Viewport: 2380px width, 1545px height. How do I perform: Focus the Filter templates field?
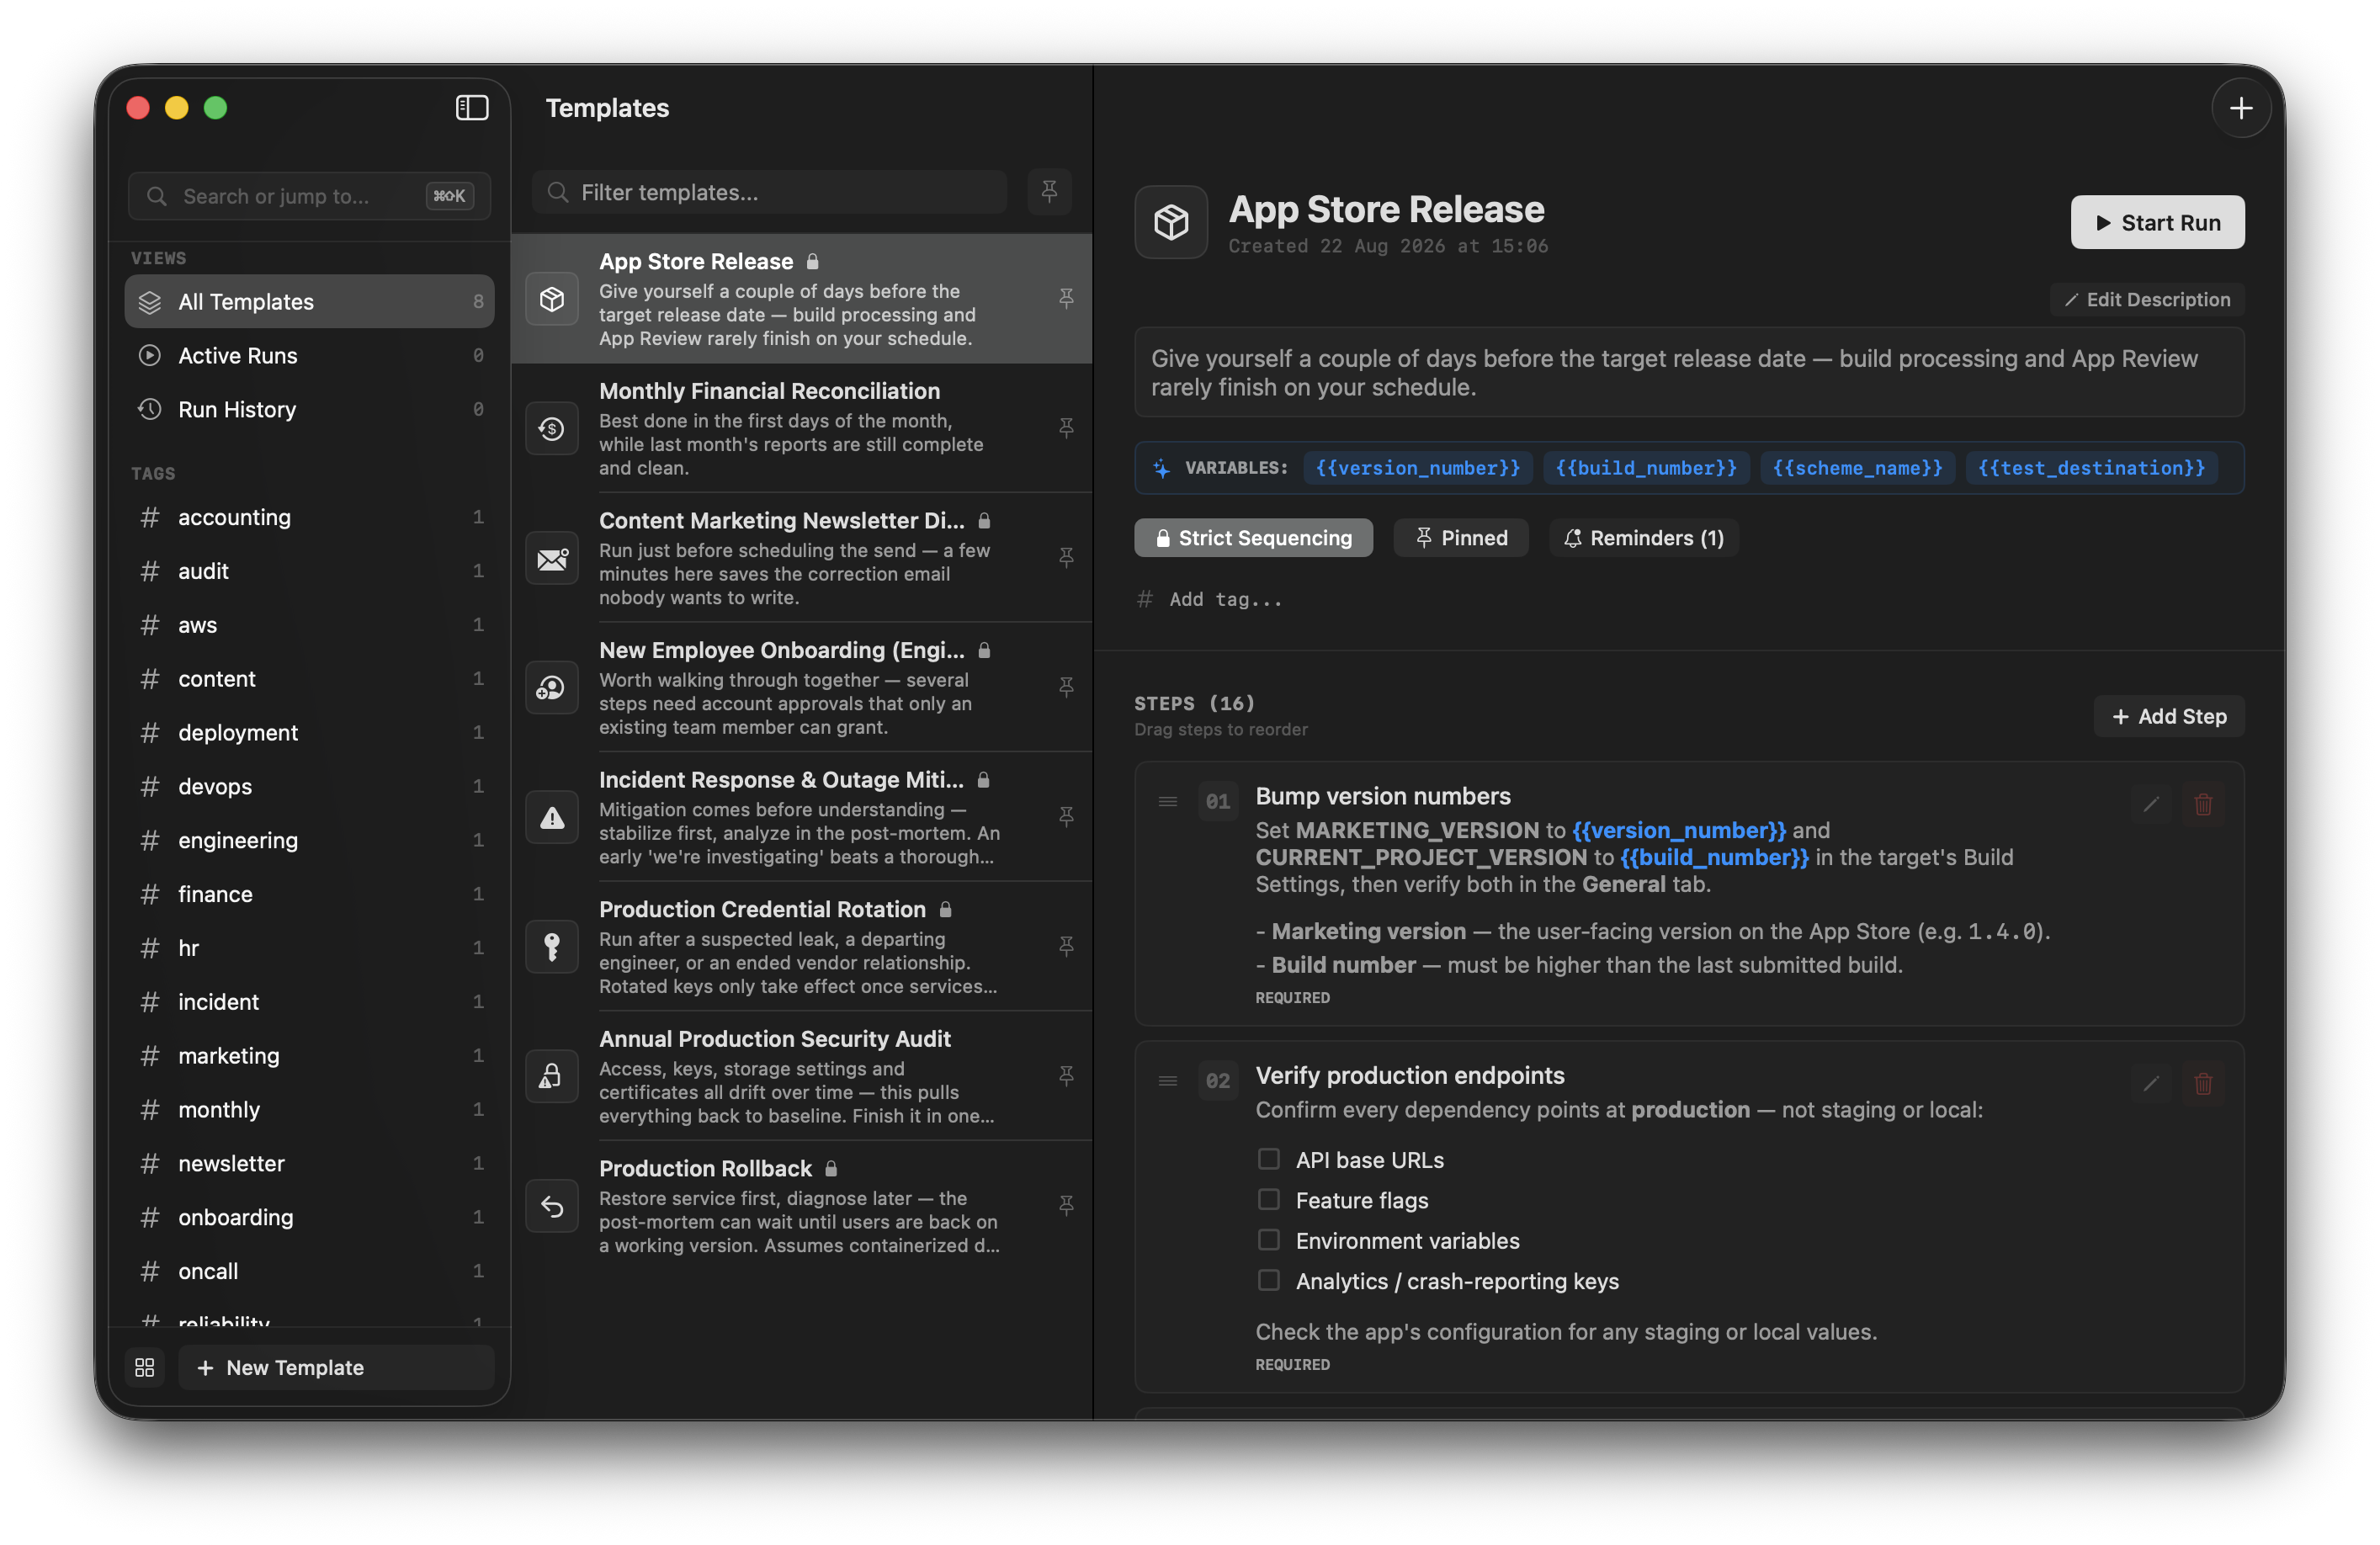[769, 191]
